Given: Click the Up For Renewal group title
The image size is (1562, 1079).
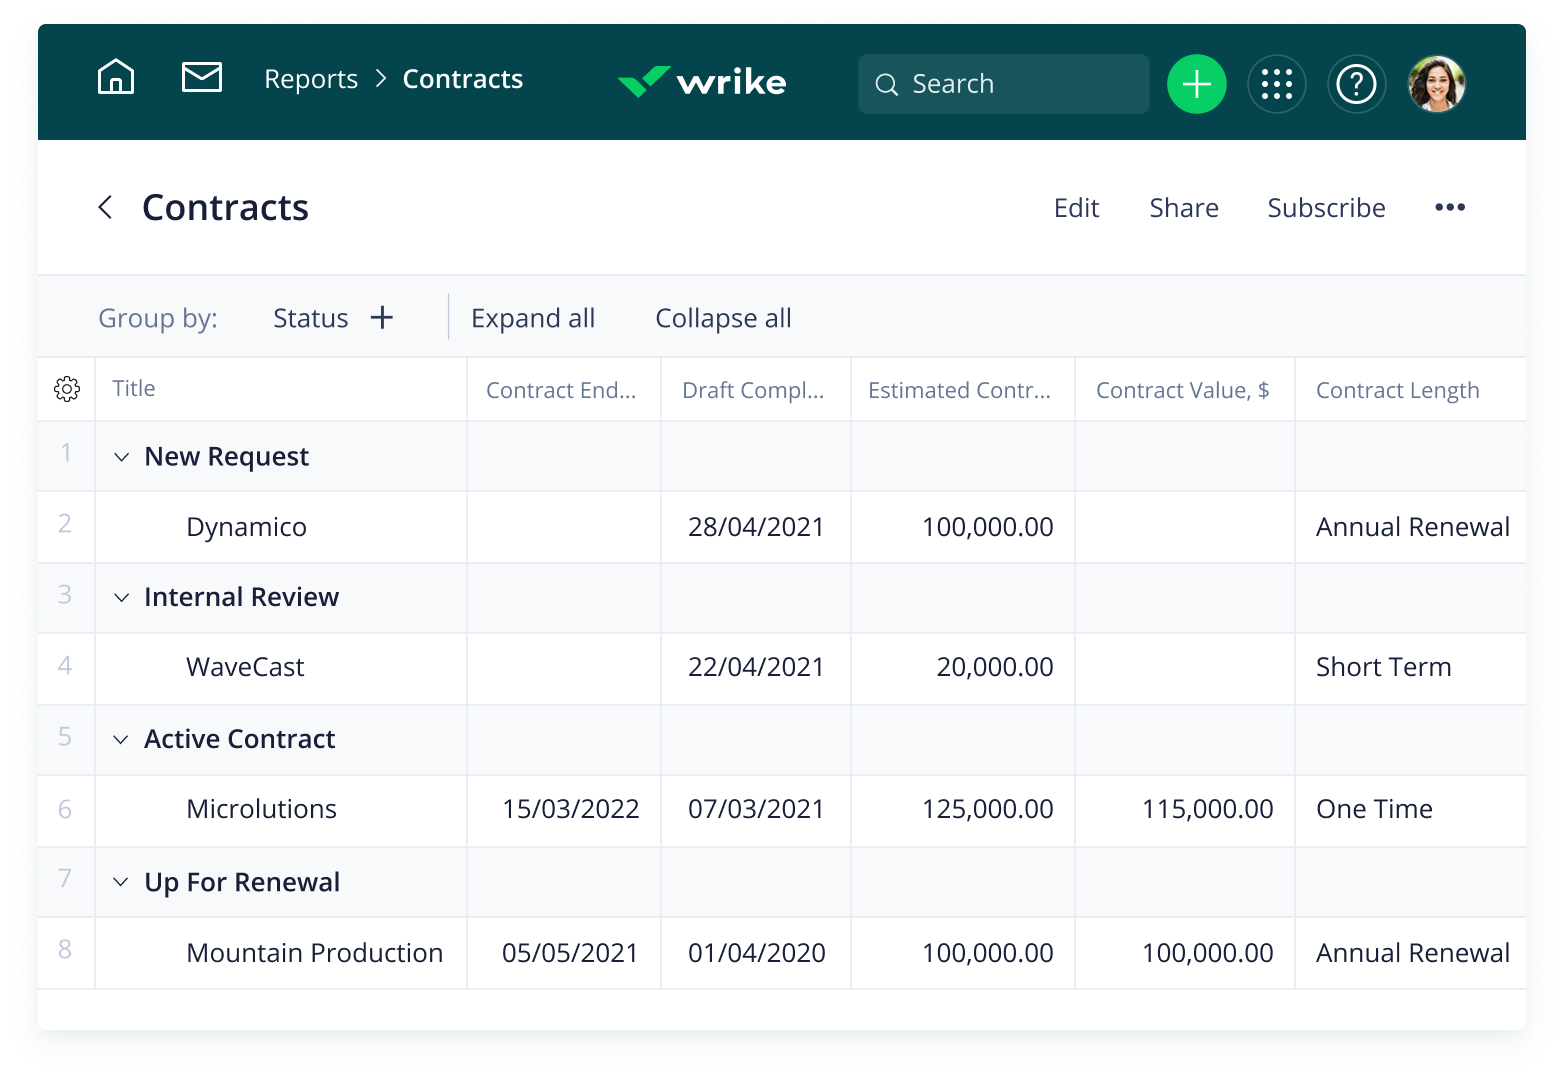Looking at the screenshot, I should [x=242, y=882].
